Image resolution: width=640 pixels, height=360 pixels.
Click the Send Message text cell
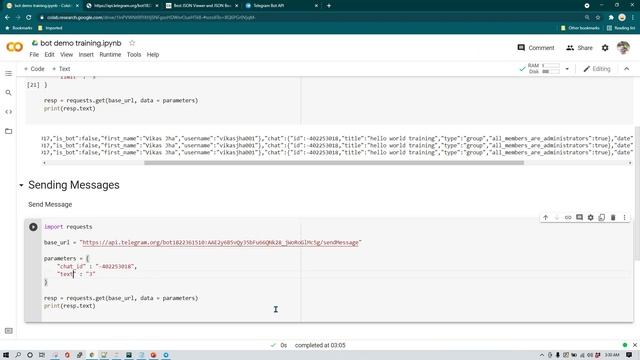click(50, 204)
